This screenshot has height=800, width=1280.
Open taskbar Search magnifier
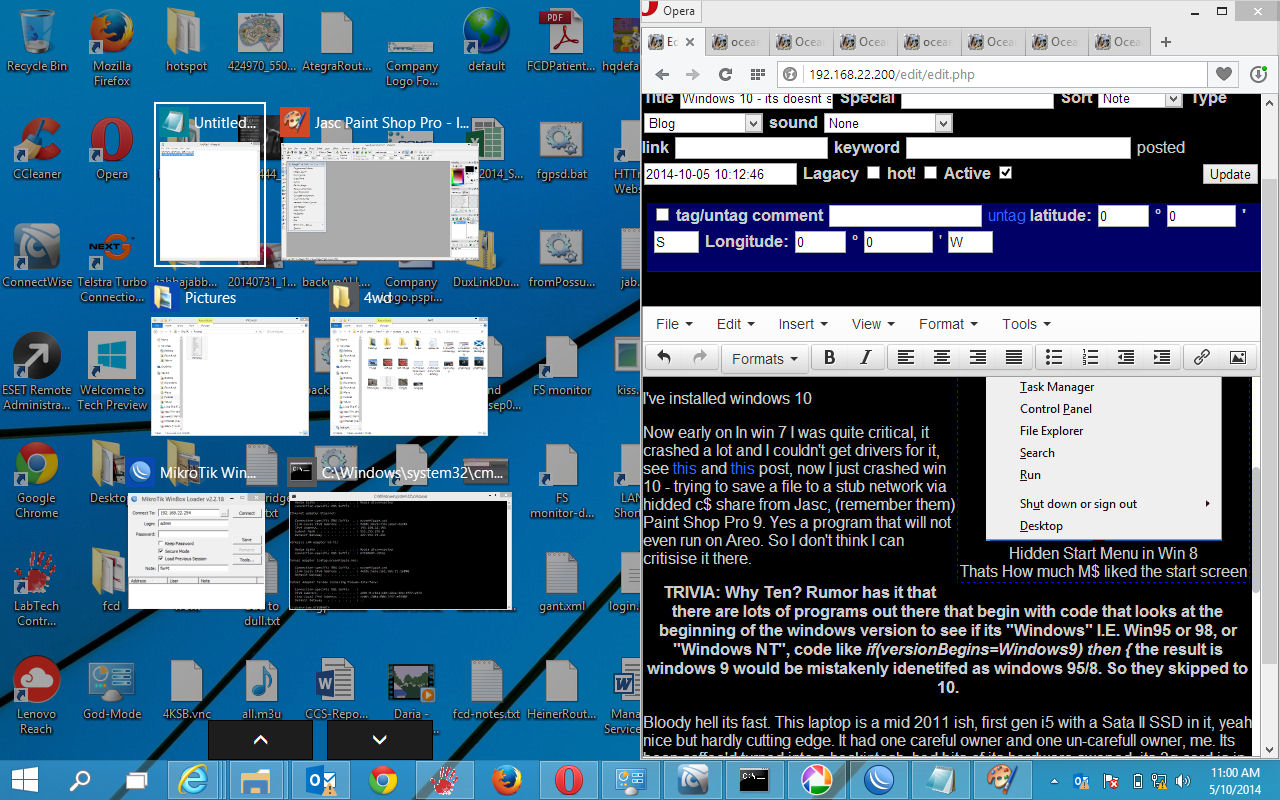[80, 779]
